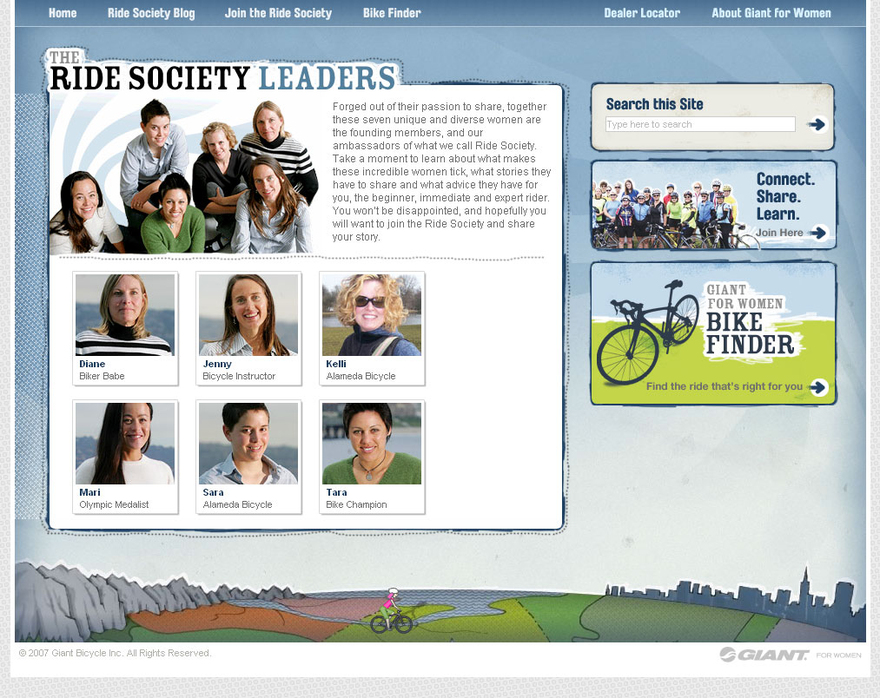Click the pink cyclist illustration
This screenshot has width=880, height=698.
(x=391, y=611)
